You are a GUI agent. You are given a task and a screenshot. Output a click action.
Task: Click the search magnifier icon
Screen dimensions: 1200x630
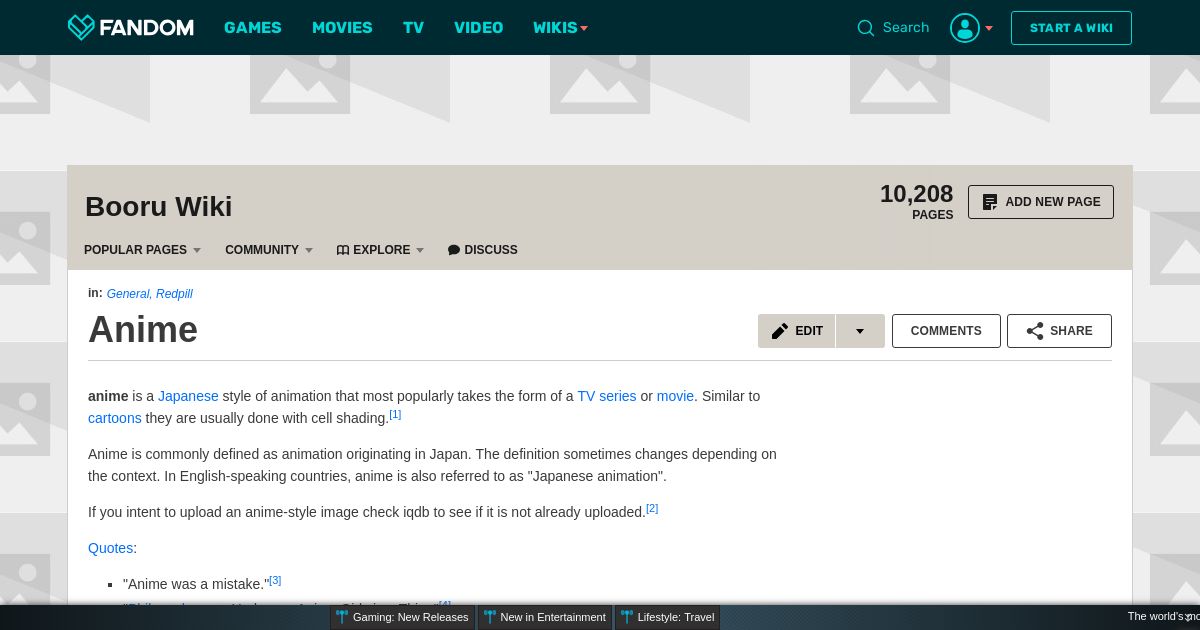click(x=866, y=28)
